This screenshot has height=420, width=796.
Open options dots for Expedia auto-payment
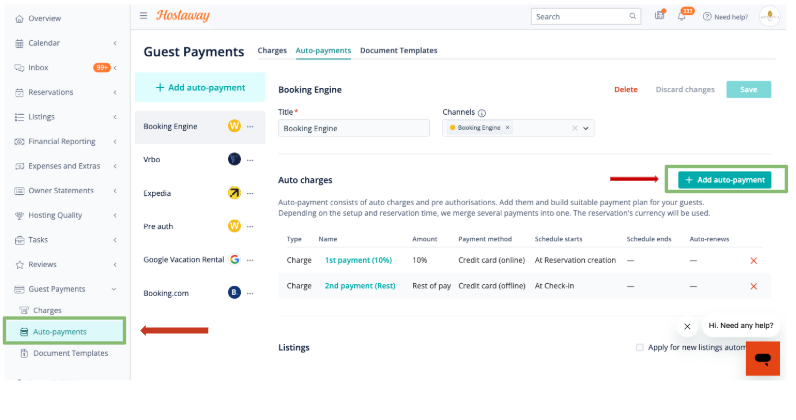(x=250, y=193)
